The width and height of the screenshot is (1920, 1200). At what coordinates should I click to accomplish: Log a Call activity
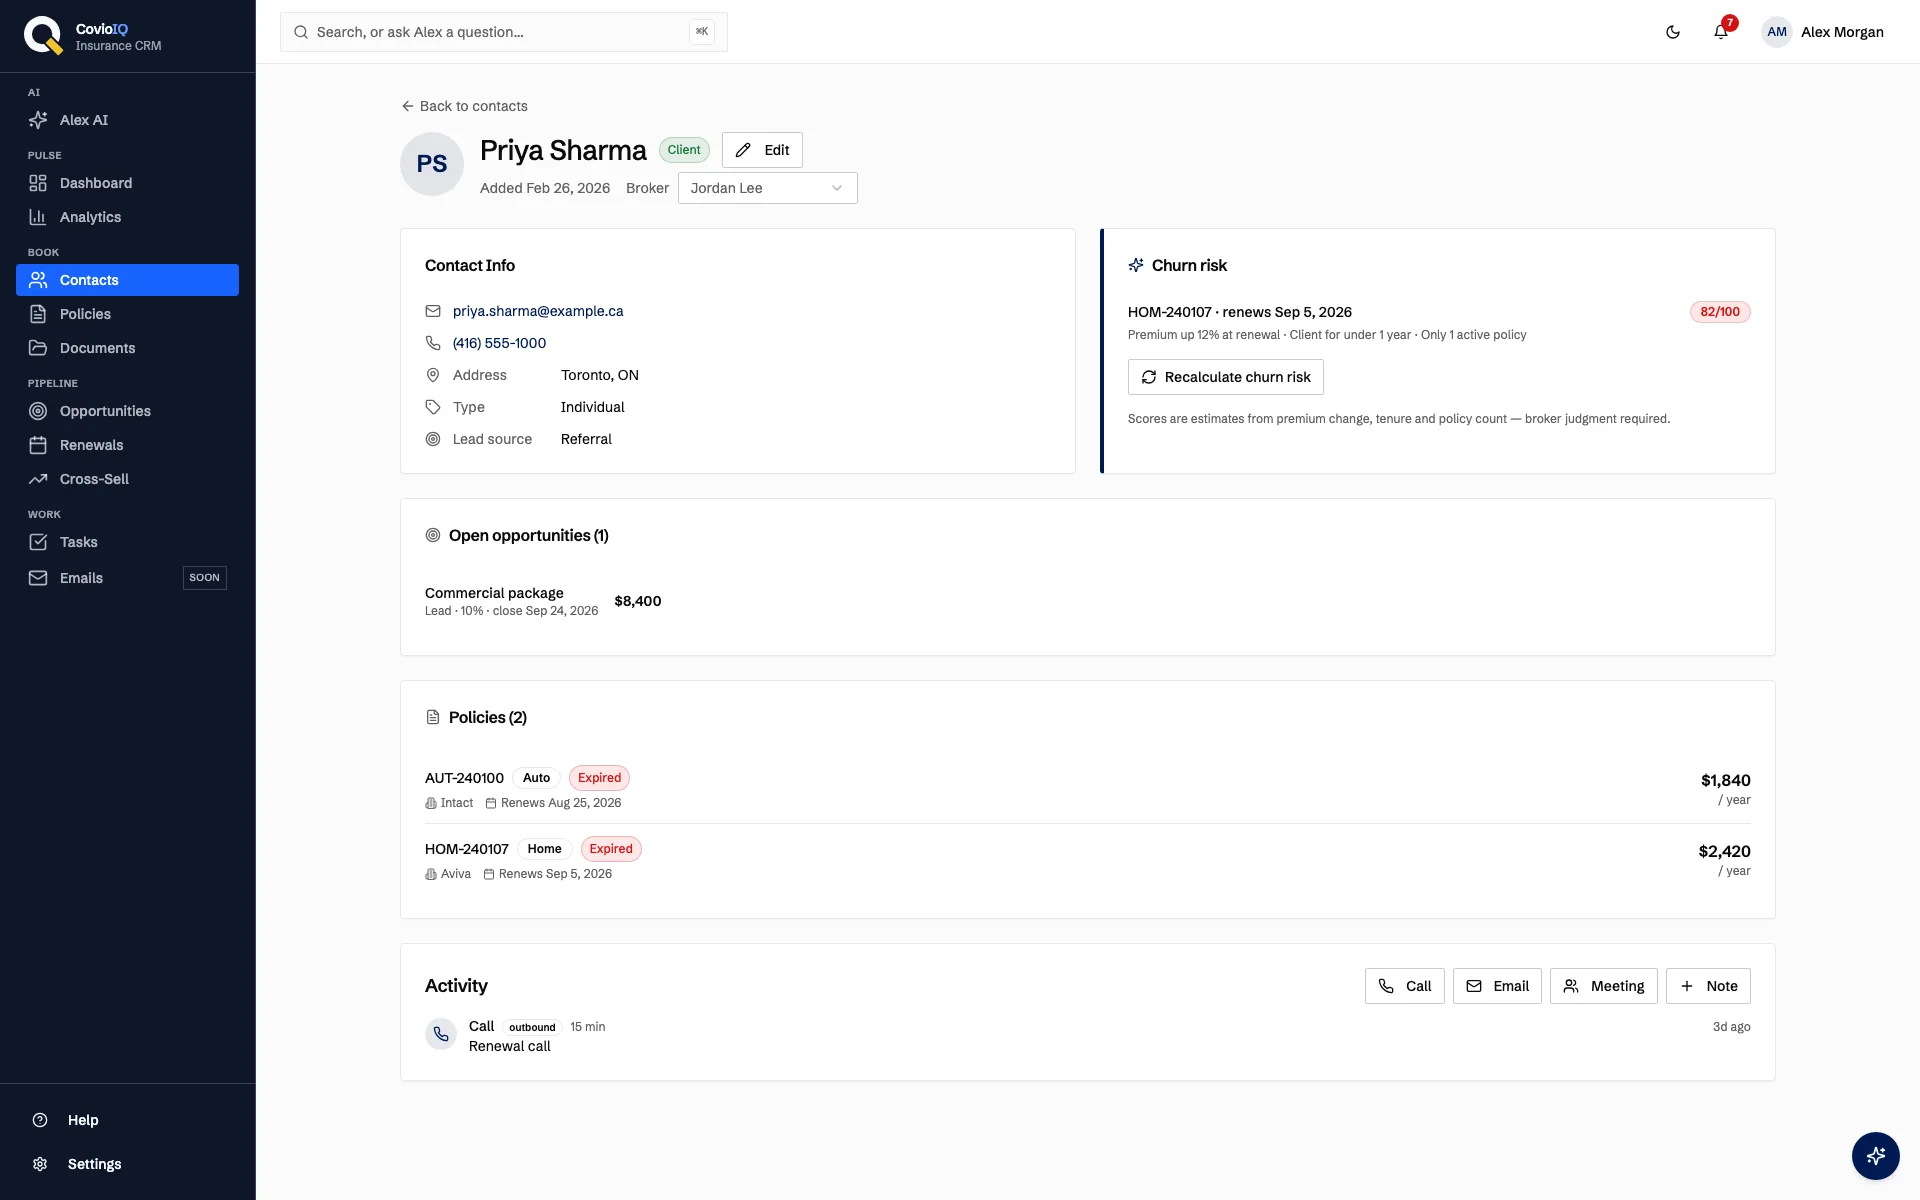click(1404, 986)
